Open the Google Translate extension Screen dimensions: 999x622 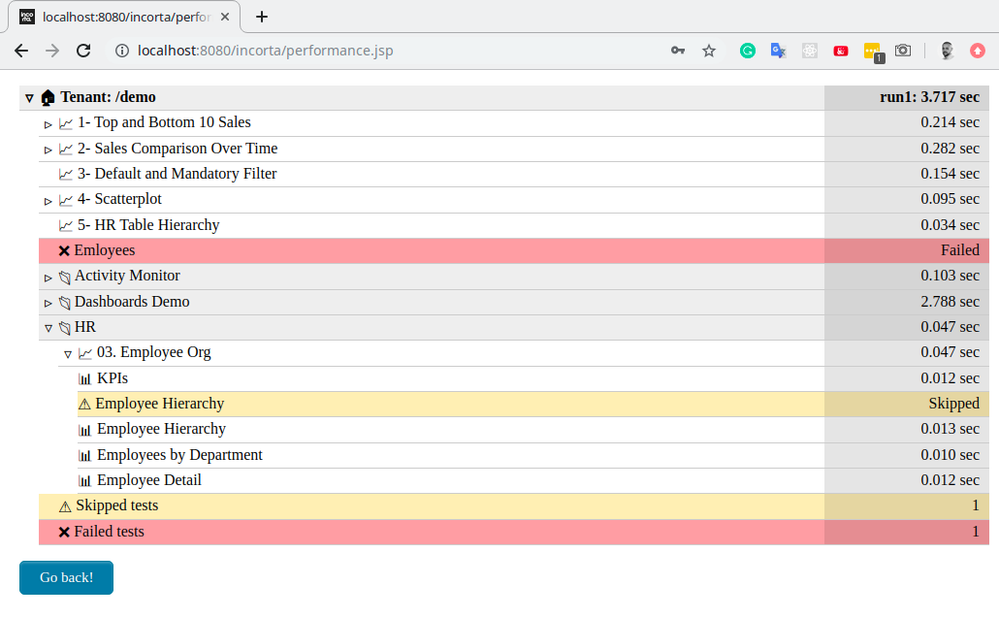click(778, 50)
